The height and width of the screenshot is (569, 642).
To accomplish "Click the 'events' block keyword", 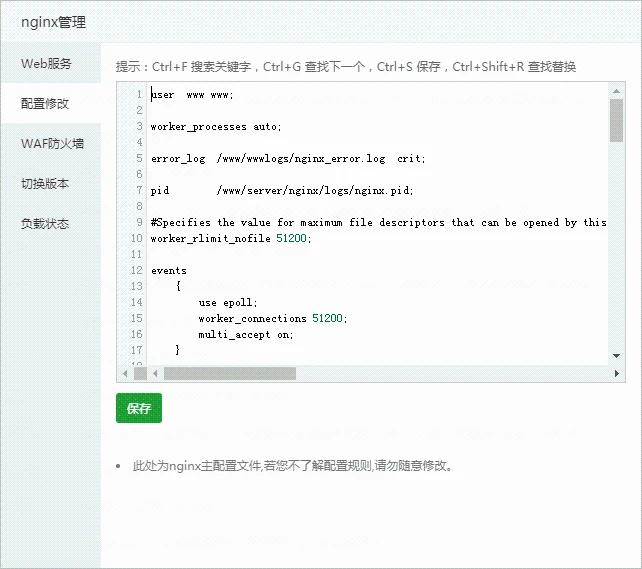I will [x=169, y=271].
